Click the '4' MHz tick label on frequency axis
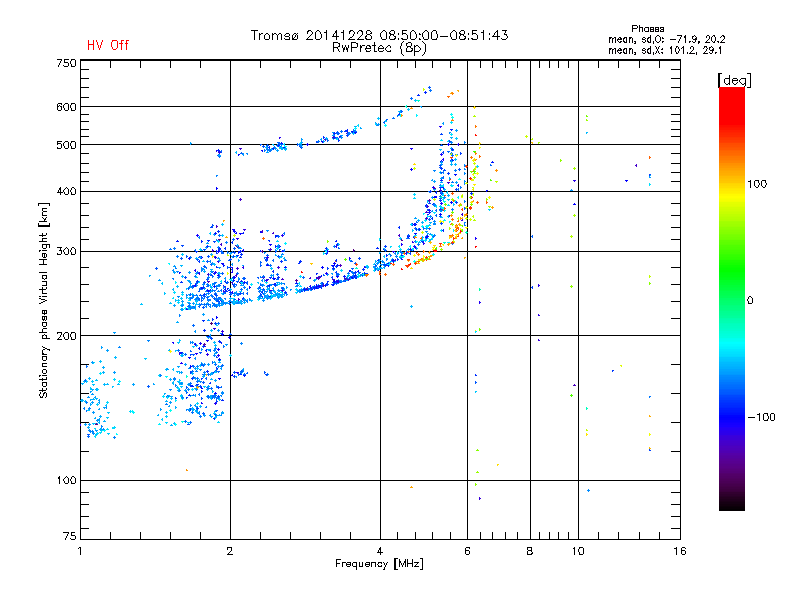The width and height of the screenshot is (800, 600). (380, 551)
